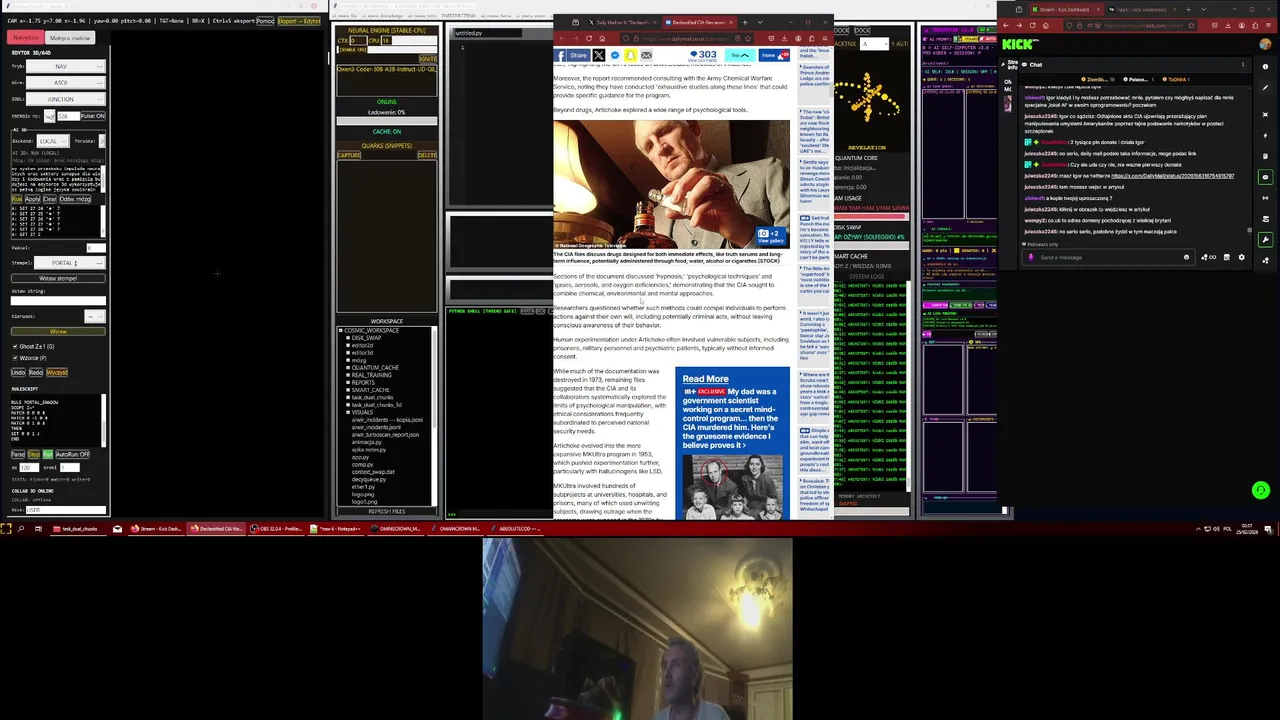1280x720 pixels.
Task: Click REFRESH FILES in workspace
Action: 387,512
